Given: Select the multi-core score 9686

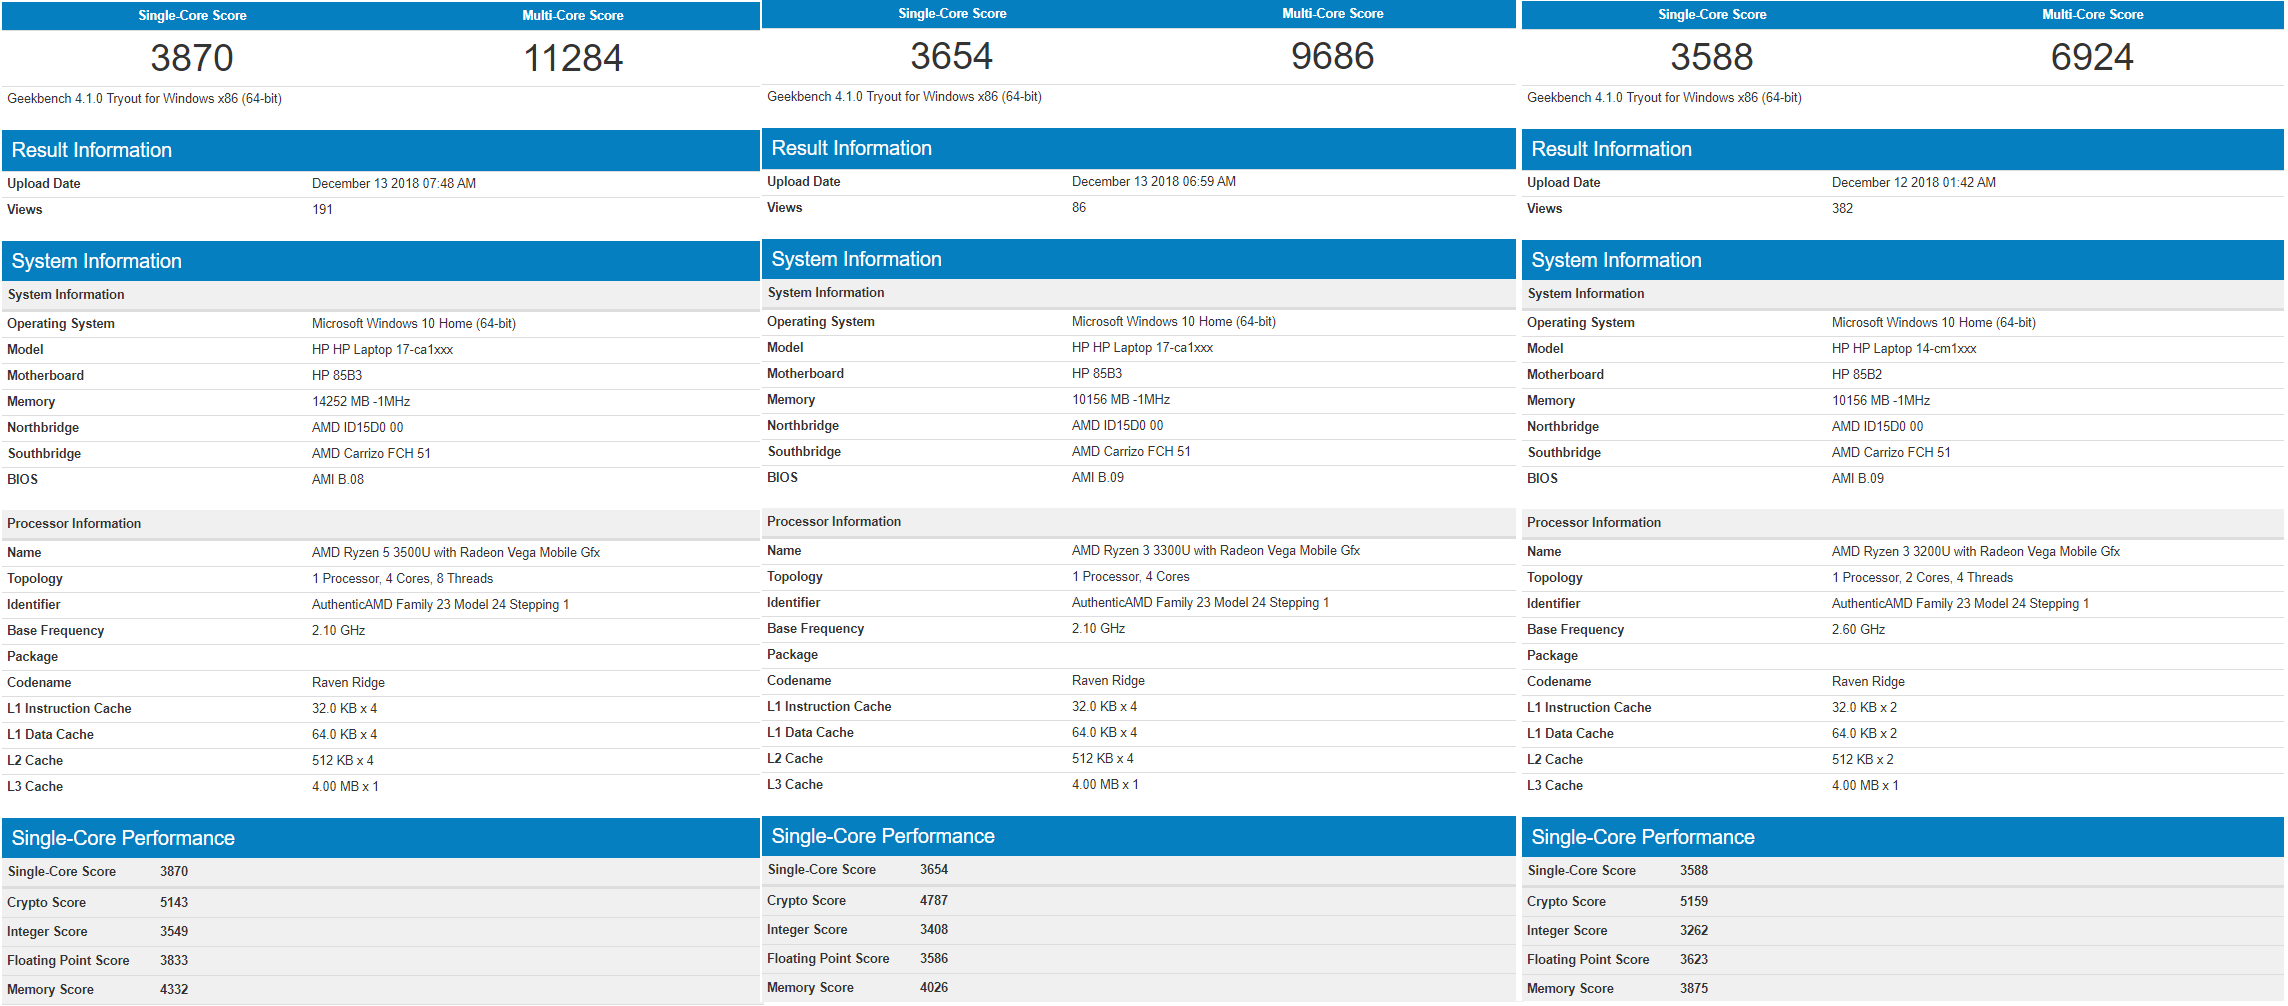Looking at the screenshot, I should (x=1332, y=56).
